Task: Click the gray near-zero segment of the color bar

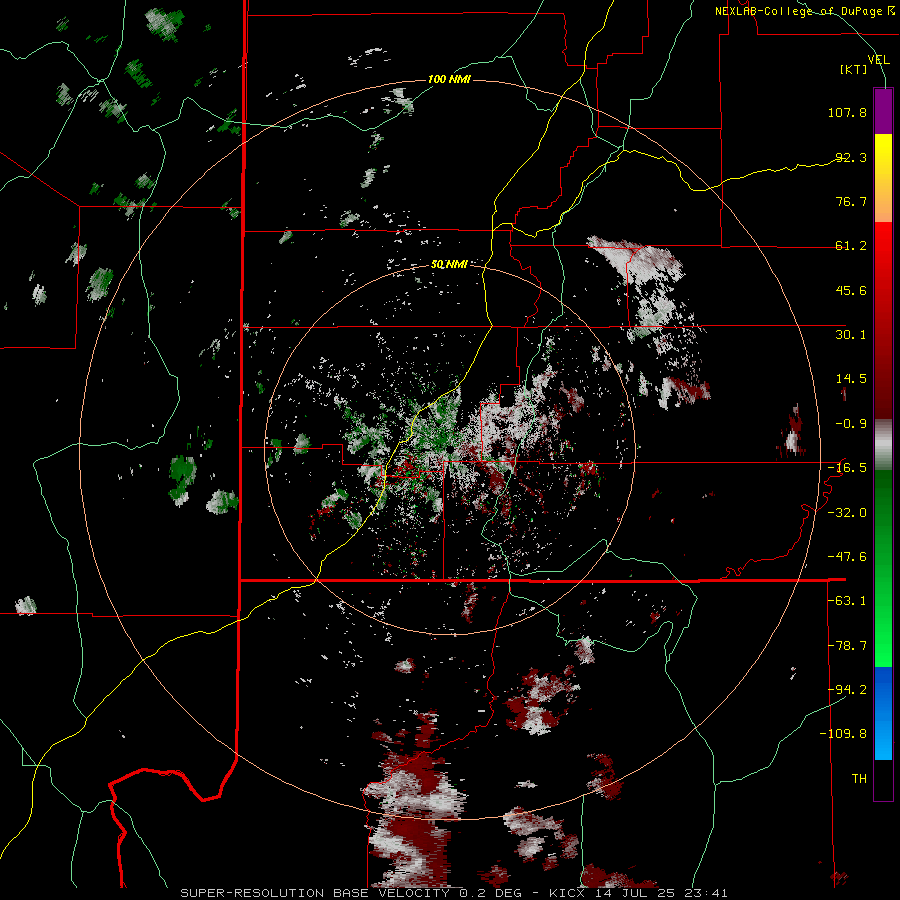Action: coord(883,445)
